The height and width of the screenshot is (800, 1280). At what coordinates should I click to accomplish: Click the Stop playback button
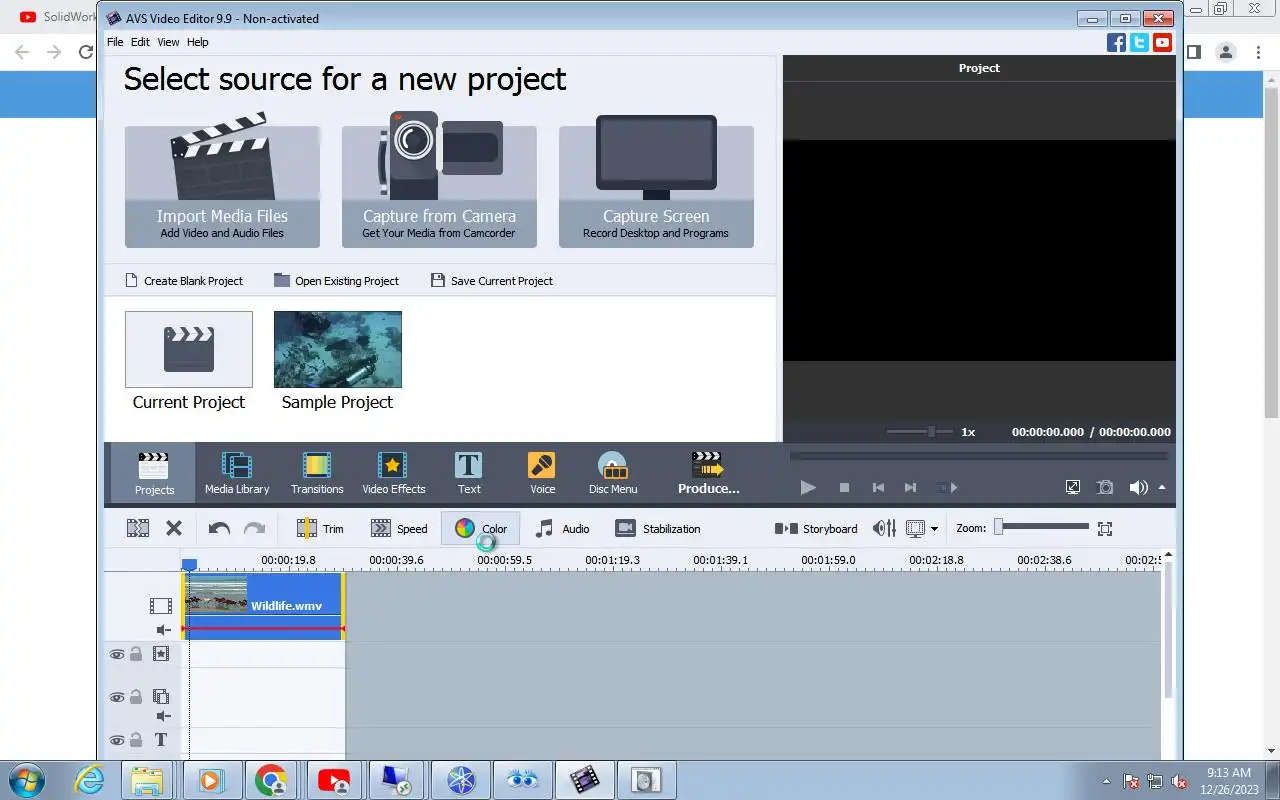844,487
